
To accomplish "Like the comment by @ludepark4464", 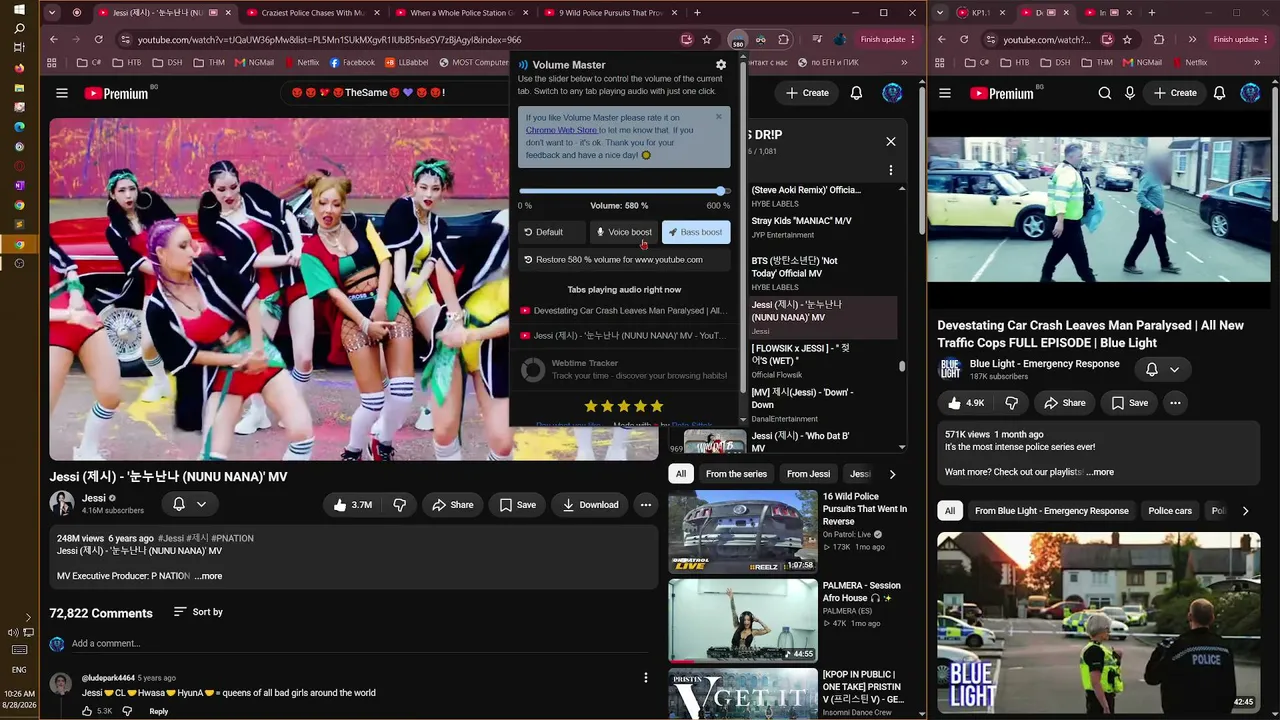I will click(x=88, y=711).
